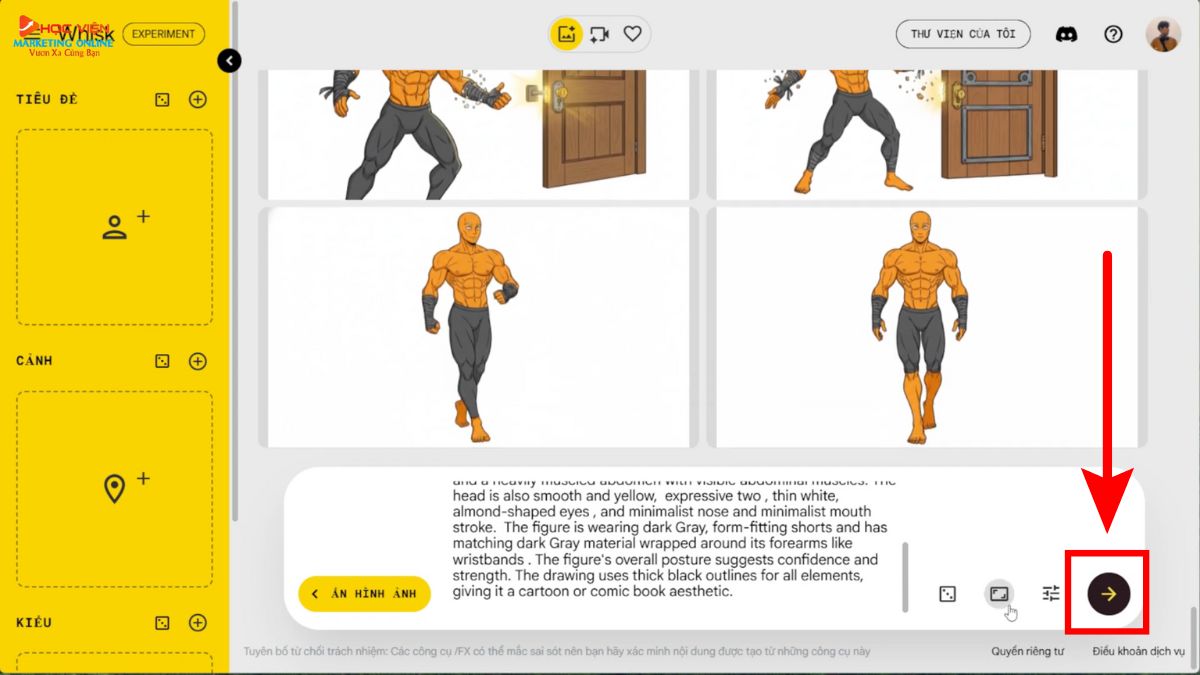Select the bottom-left walking figure image

coord(477,327)
